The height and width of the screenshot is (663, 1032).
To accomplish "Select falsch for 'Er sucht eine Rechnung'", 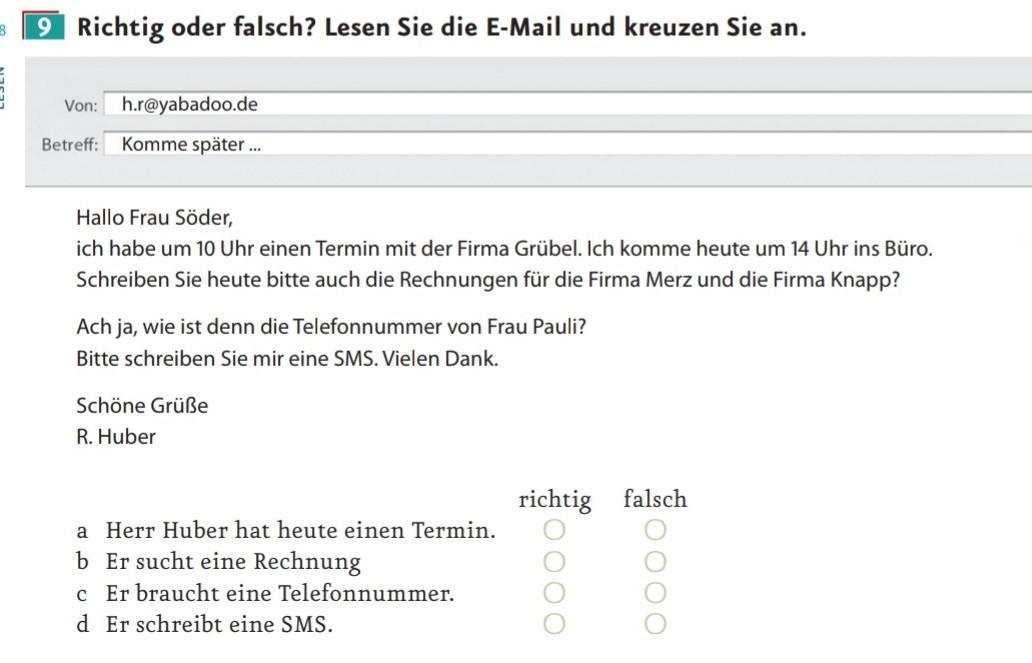I will (655, 561).
